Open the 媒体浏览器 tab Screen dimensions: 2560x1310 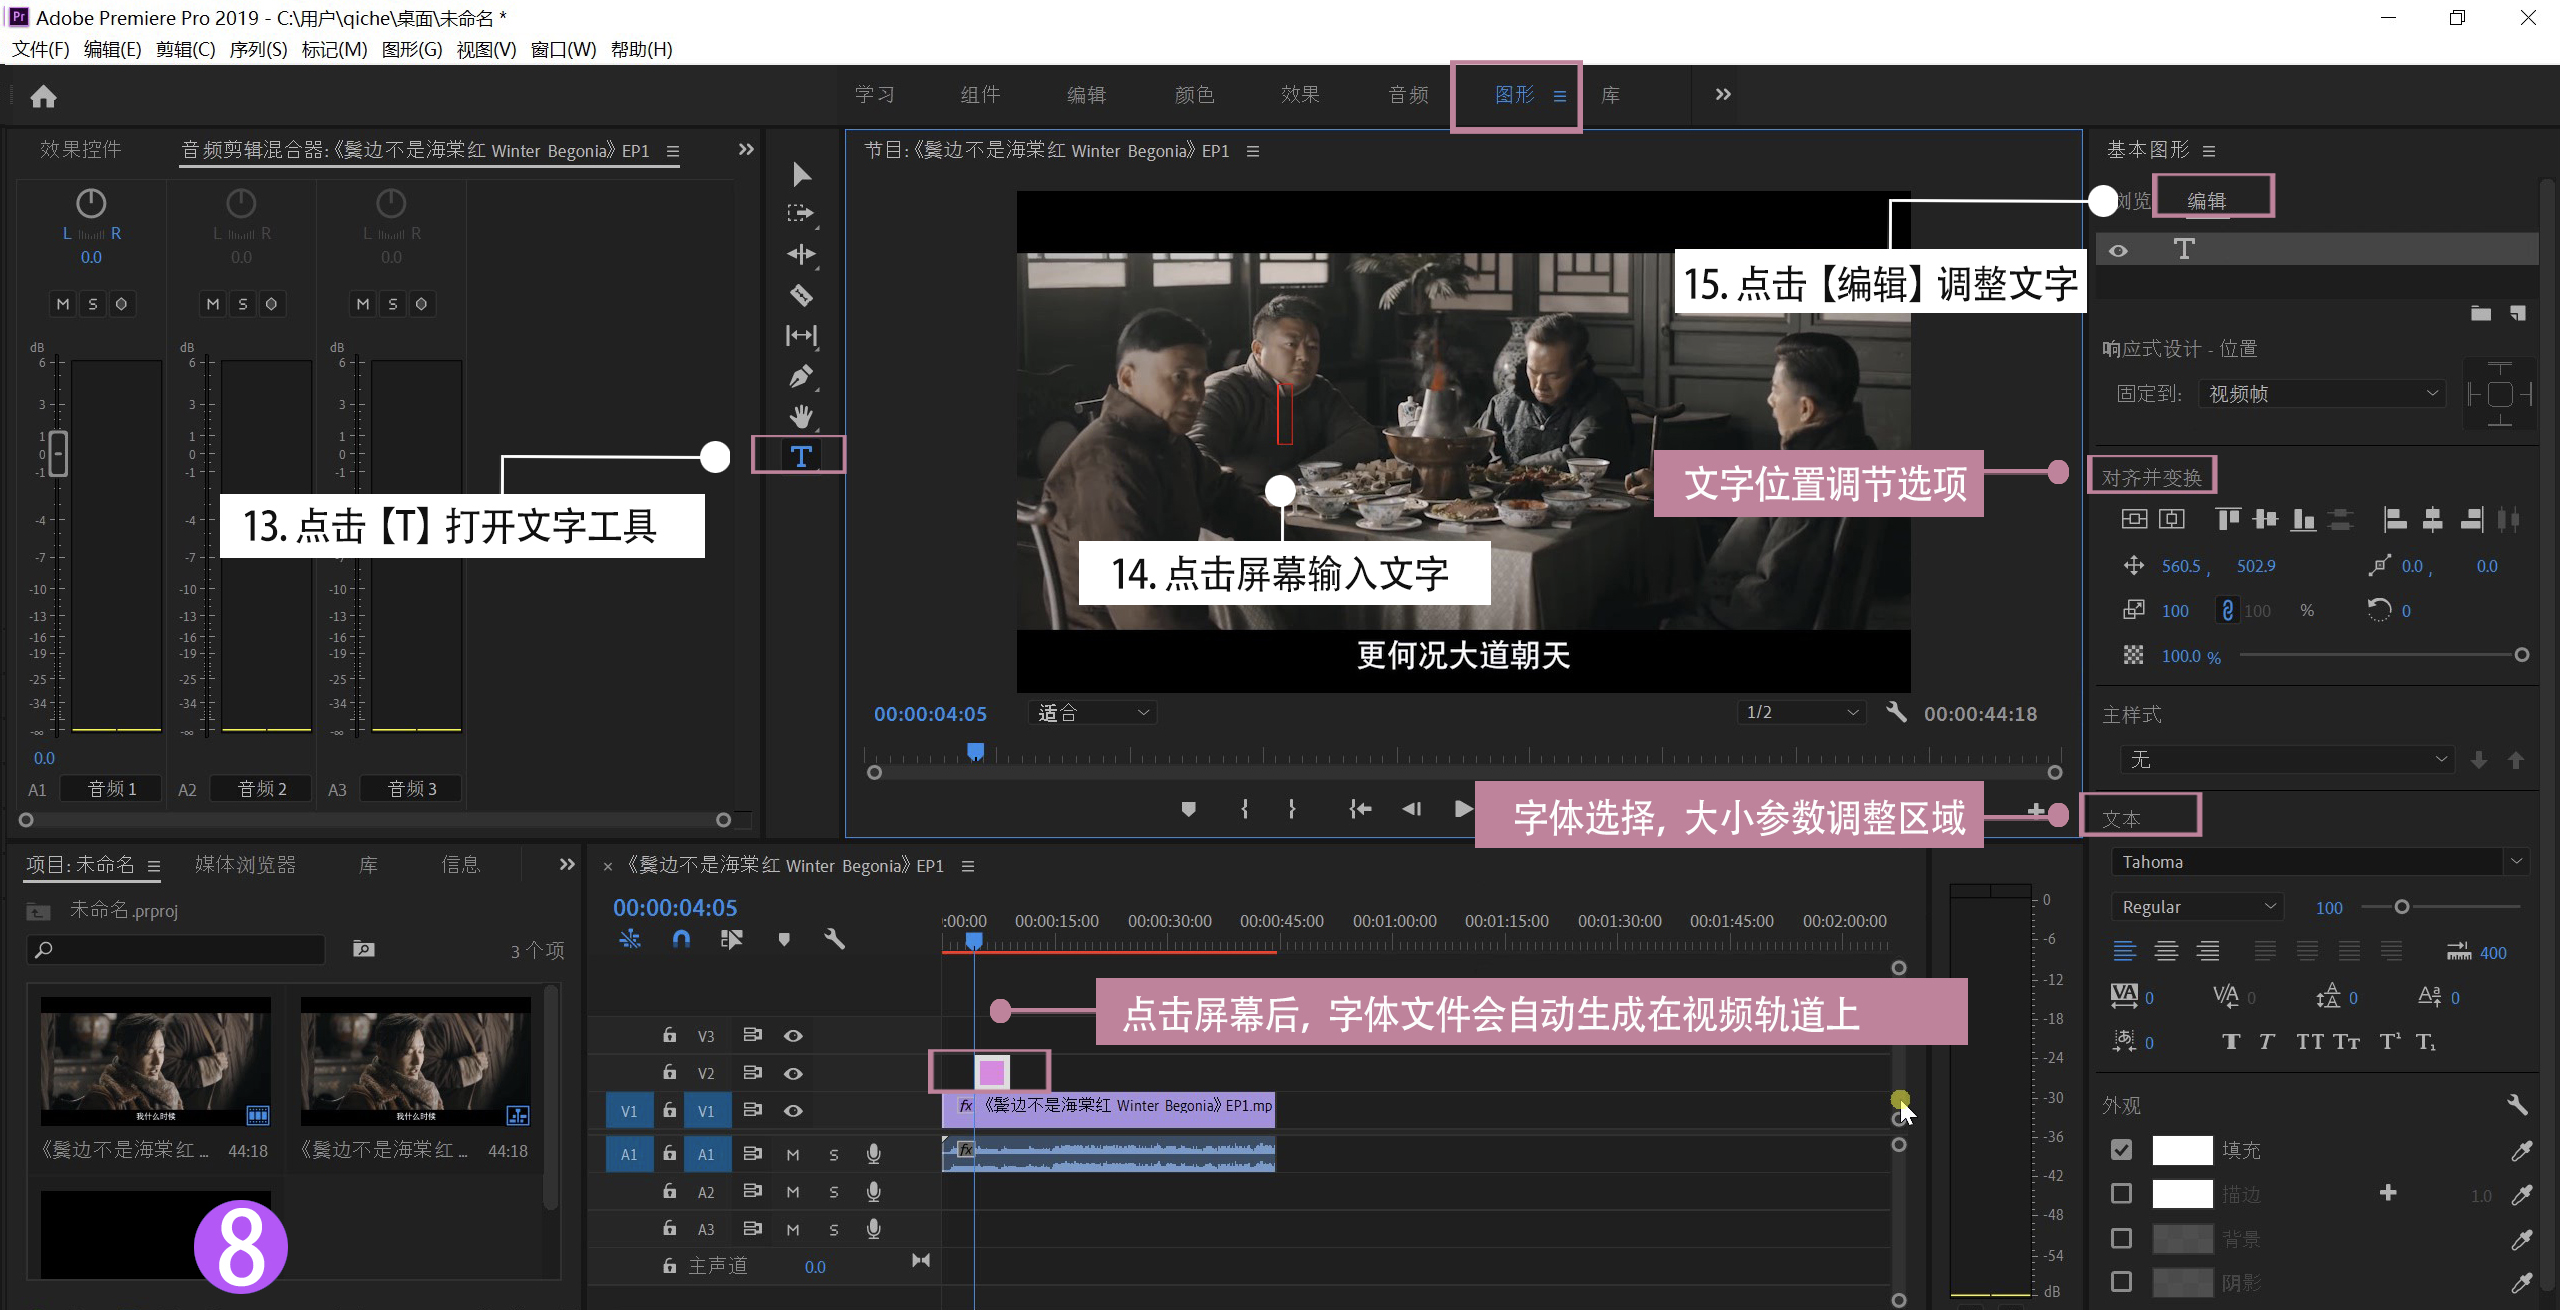click(245, 864)
